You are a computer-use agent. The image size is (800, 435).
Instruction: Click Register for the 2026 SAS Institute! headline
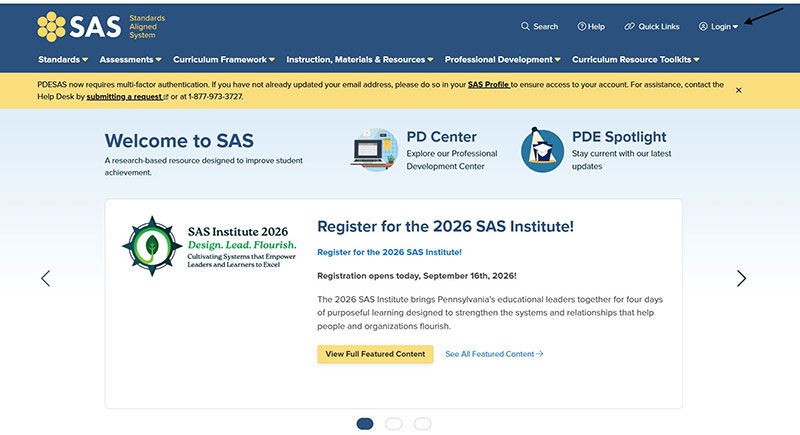(445, 226)
